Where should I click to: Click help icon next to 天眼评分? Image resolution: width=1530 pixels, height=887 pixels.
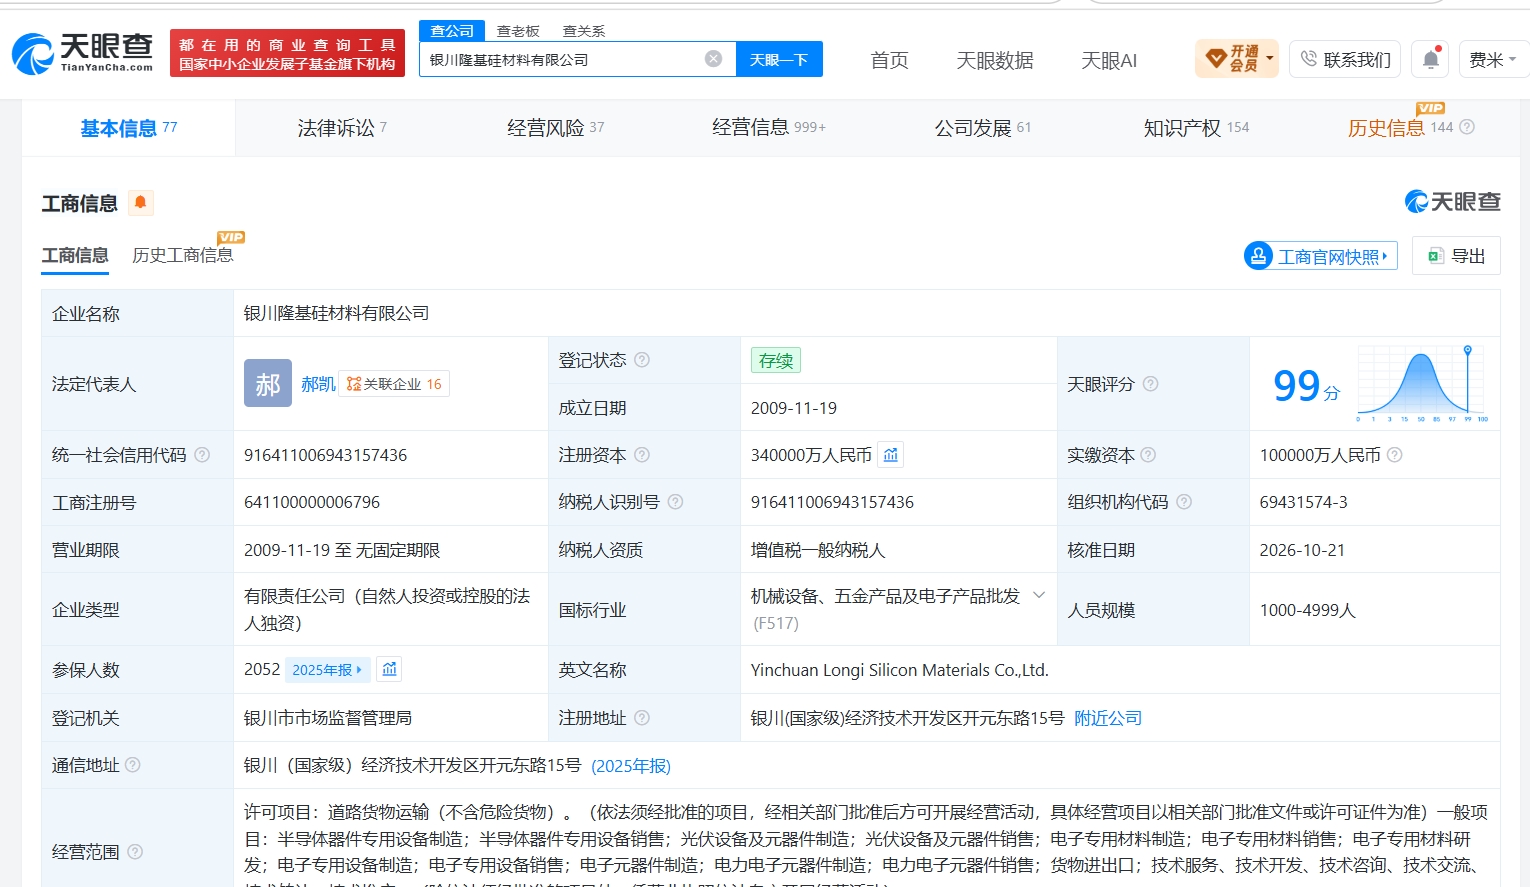click(1150, 384)
